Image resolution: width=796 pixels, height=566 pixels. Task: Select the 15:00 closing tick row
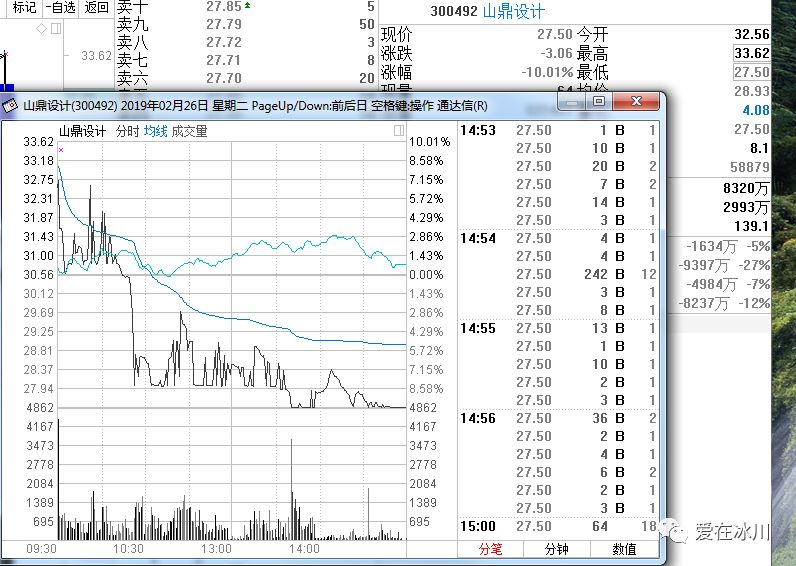tap(558, 526)
